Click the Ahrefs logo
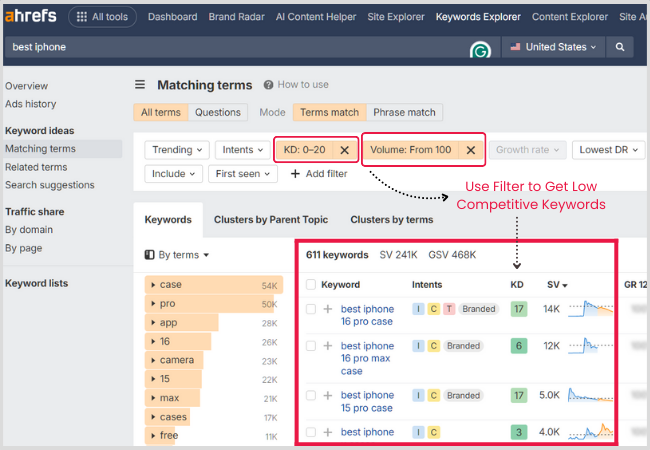This screenshot has height=450, width=650. [x=31, y=16]
